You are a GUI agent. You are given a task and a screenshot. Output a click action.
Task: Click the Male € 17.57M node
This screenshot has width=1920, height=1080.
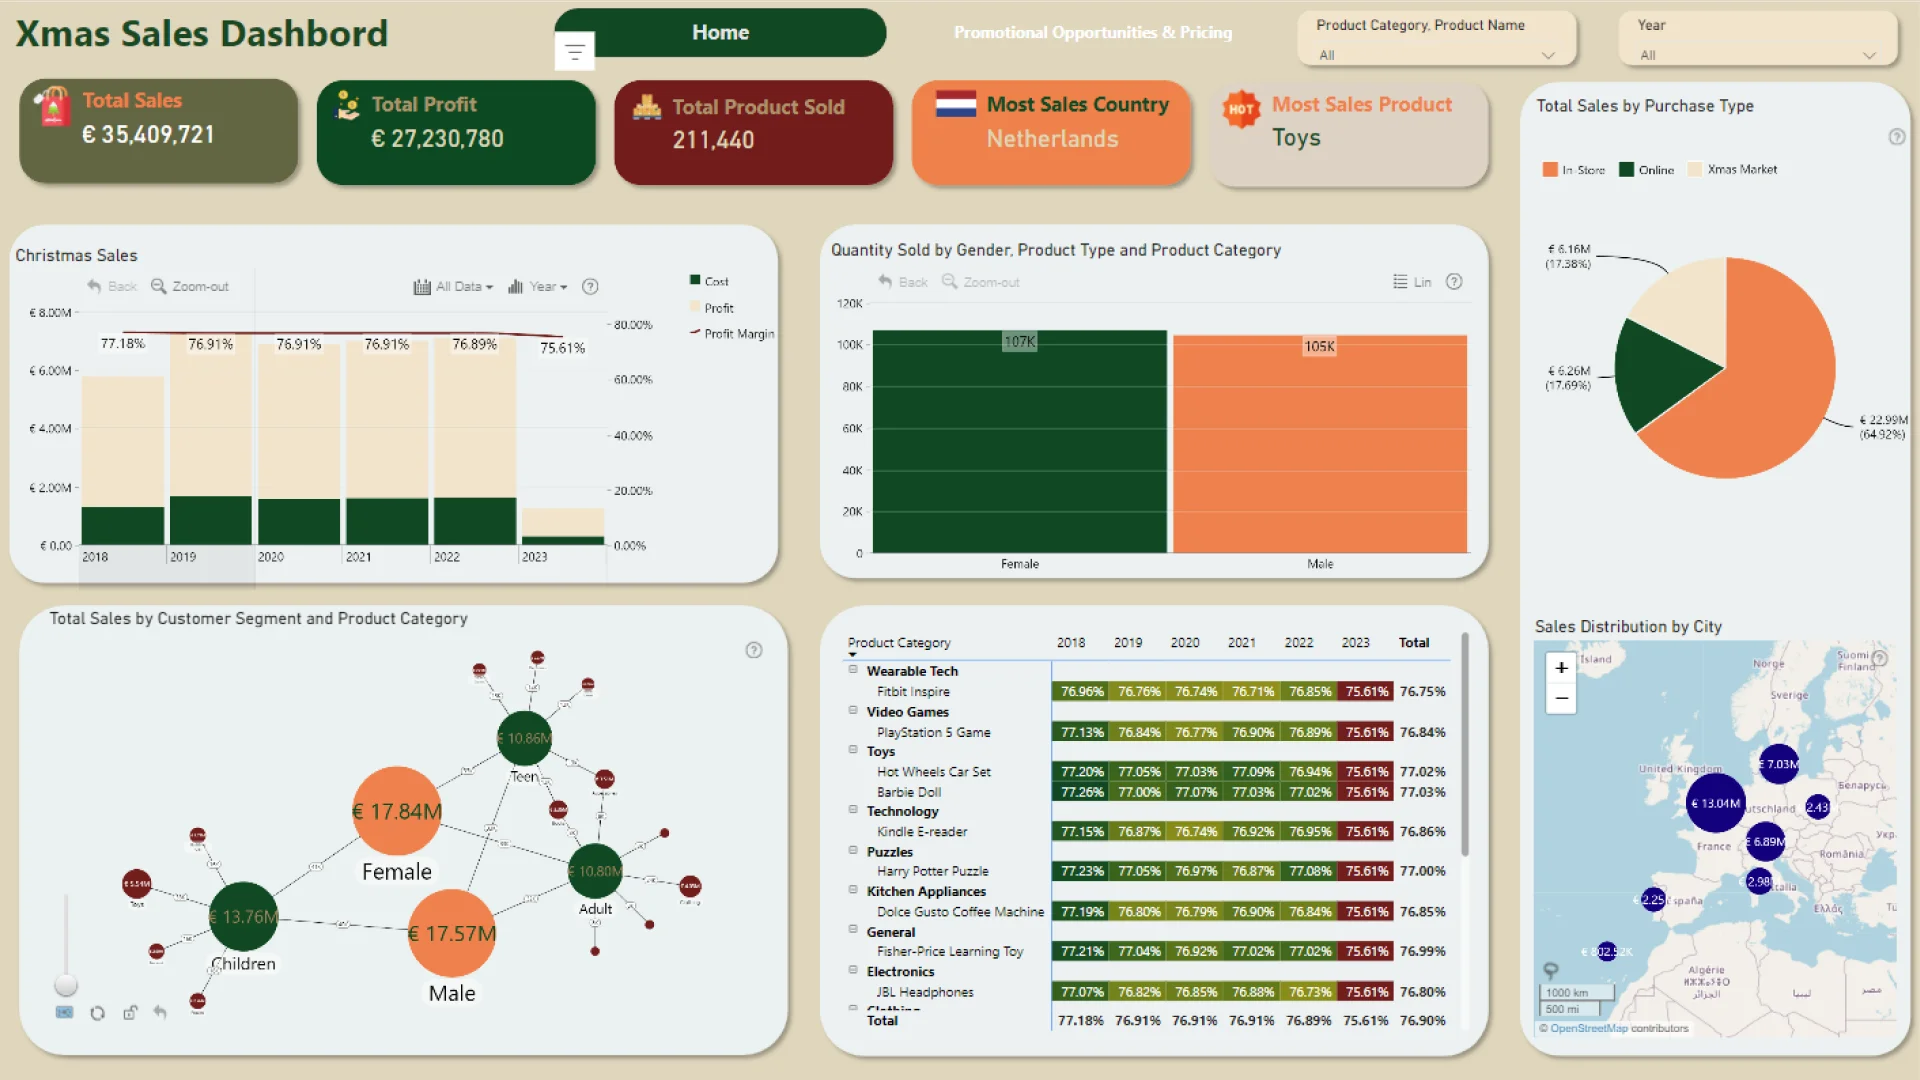(452, 933)
